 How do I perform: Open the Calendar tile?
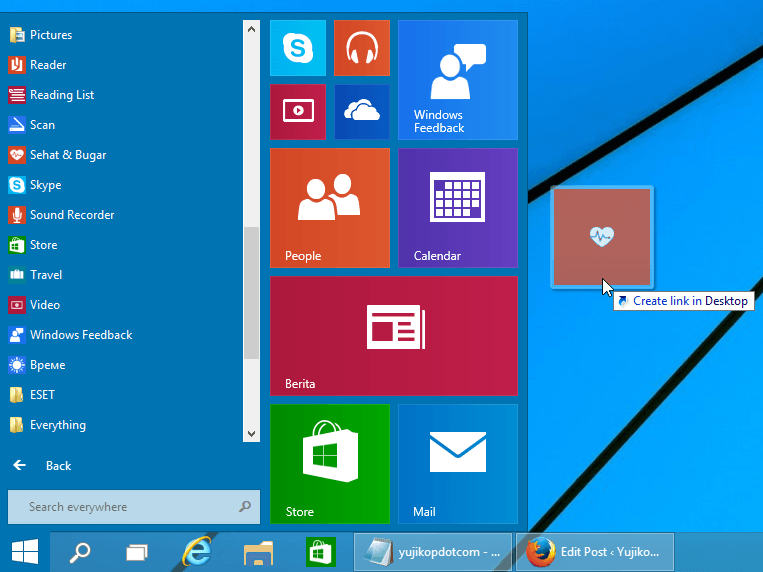pos(458,208)
